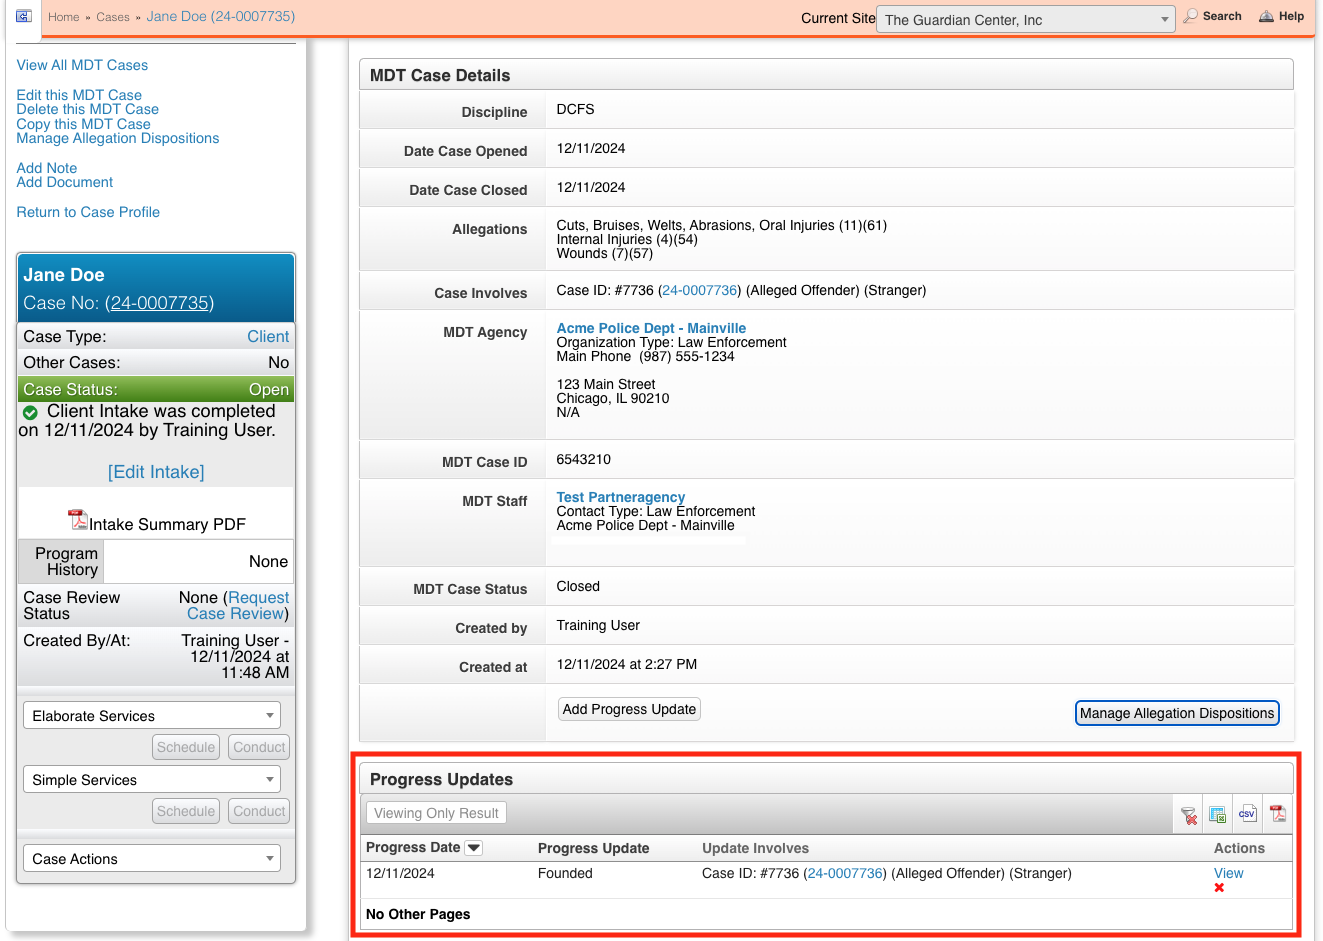Viewport: 1323px width, 941px height.
Task: Open the Intake Summary PDF icon
Action: [x=77, y=520]
